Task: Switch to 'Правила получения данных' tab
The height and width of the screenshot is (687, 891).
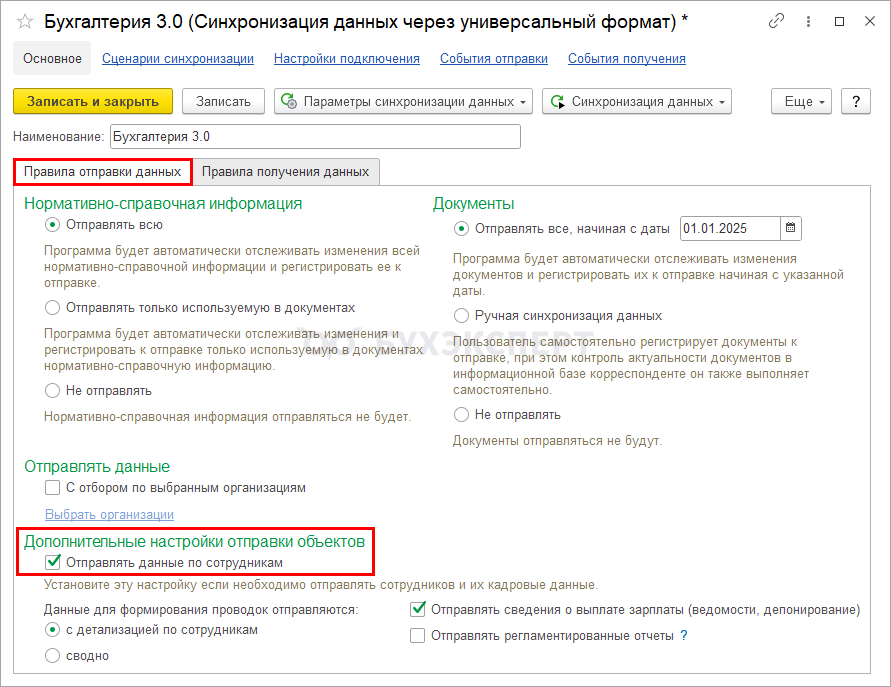Action: [286, 172]
